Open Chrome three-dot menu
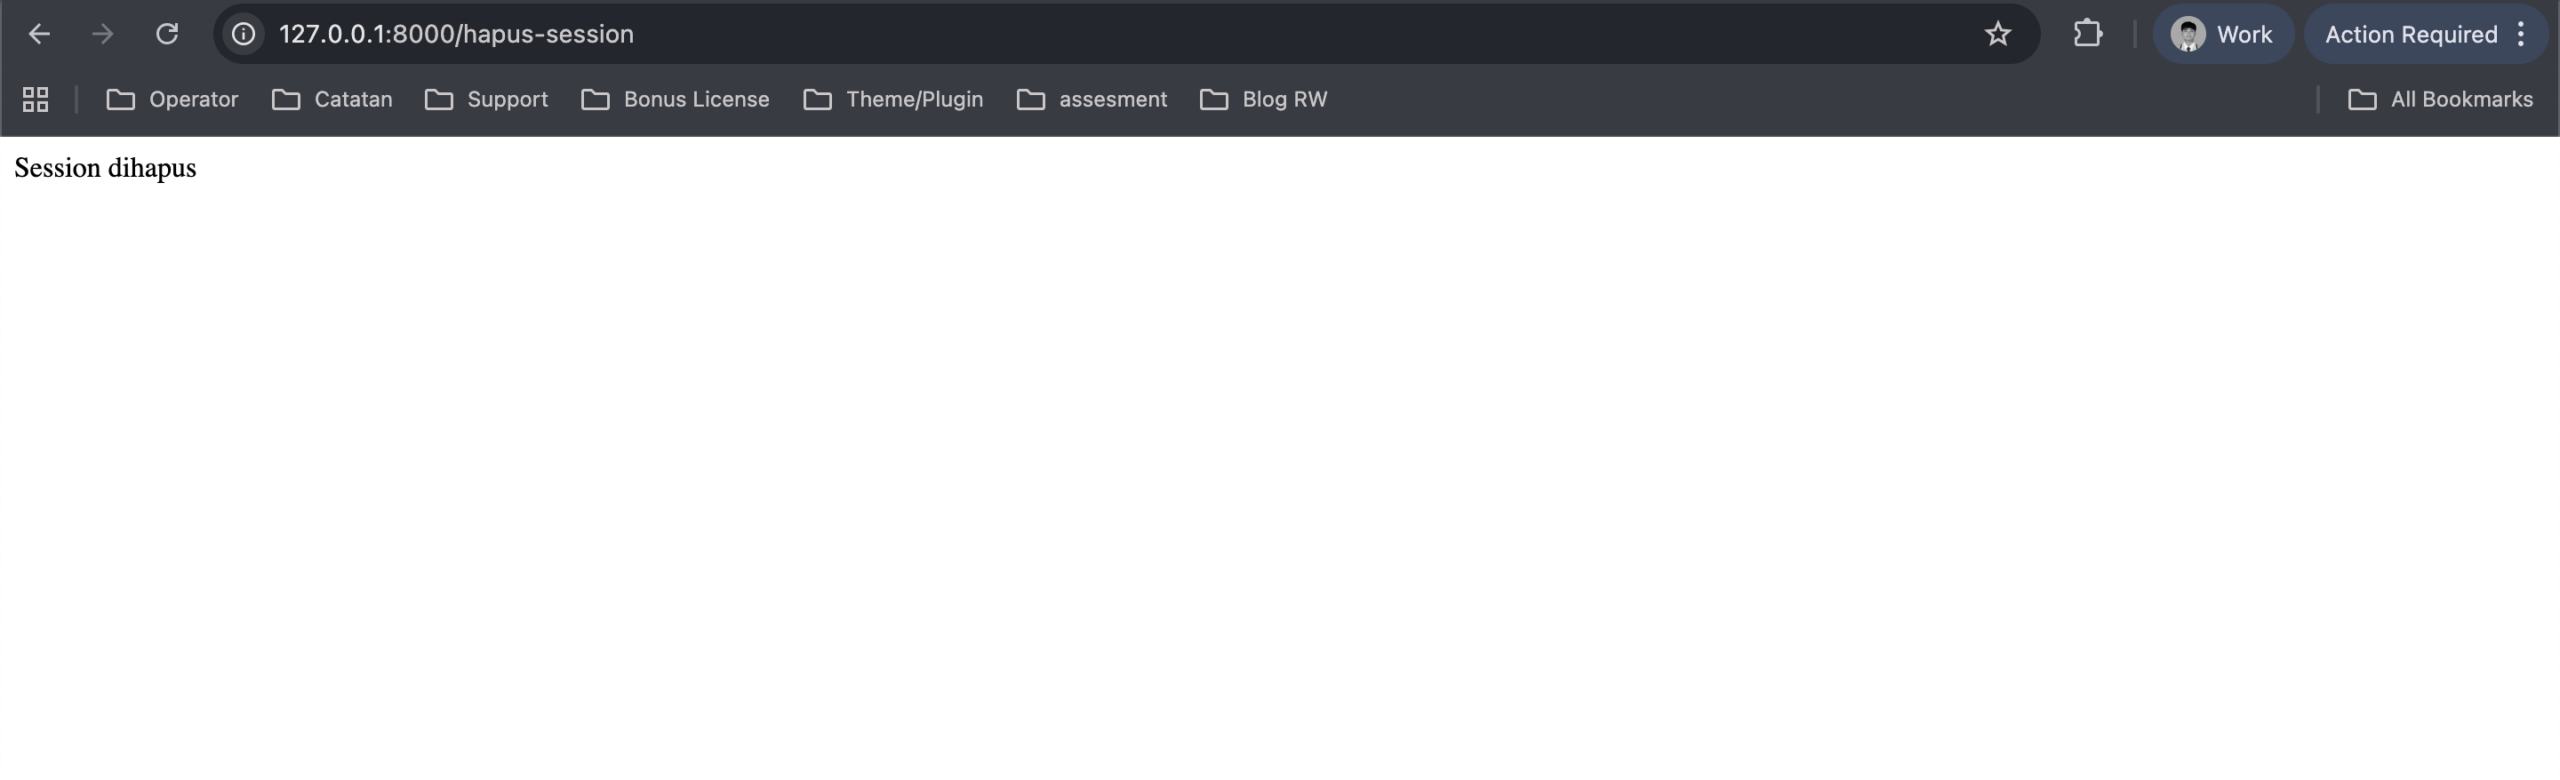 (x=2521, y=34)
